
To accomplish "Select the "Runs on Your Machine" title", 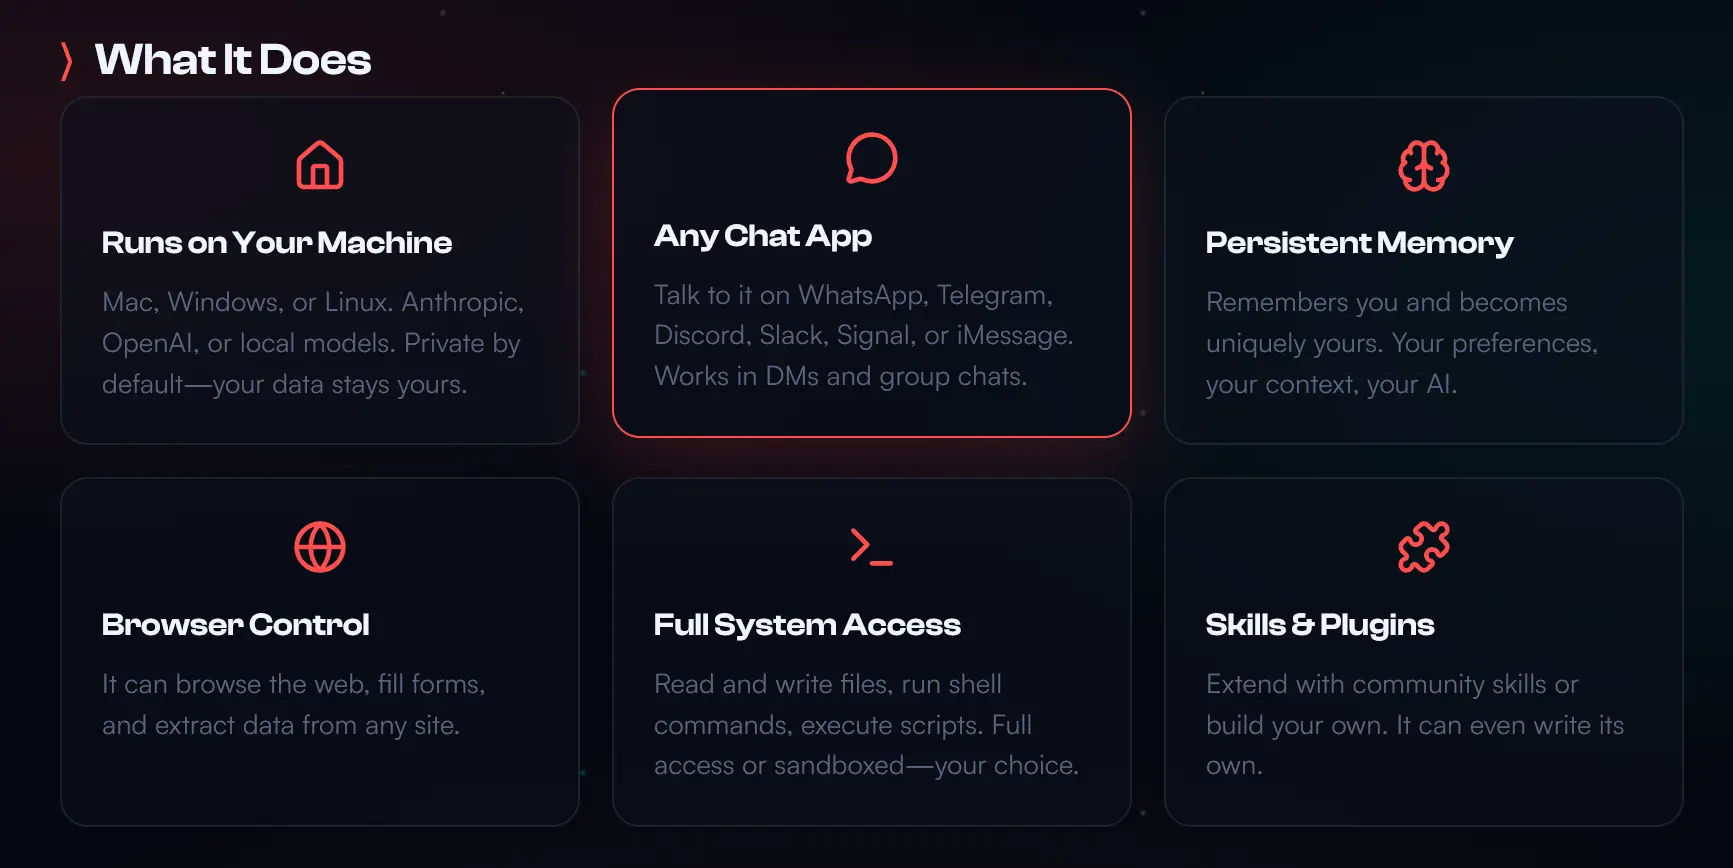I will (277, 243).
